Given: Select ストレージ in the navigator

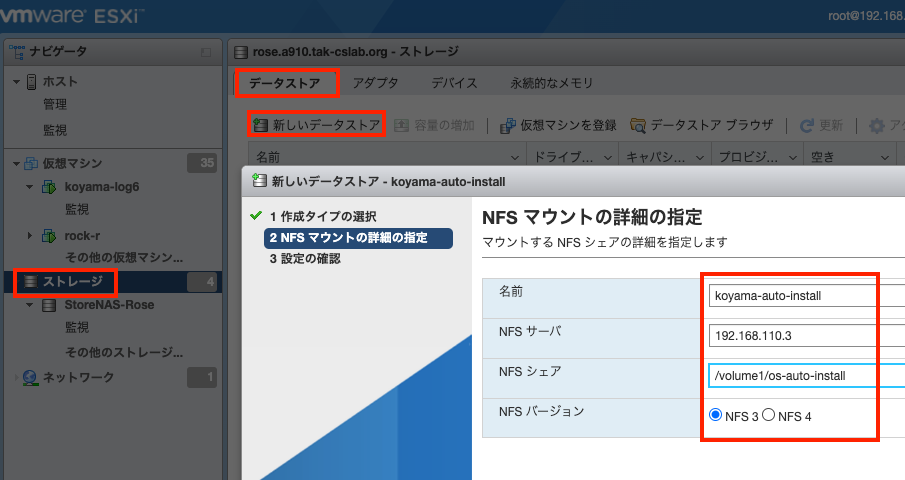Looking at the screenshot, I should pyautogui.click(x=73, y=282).
